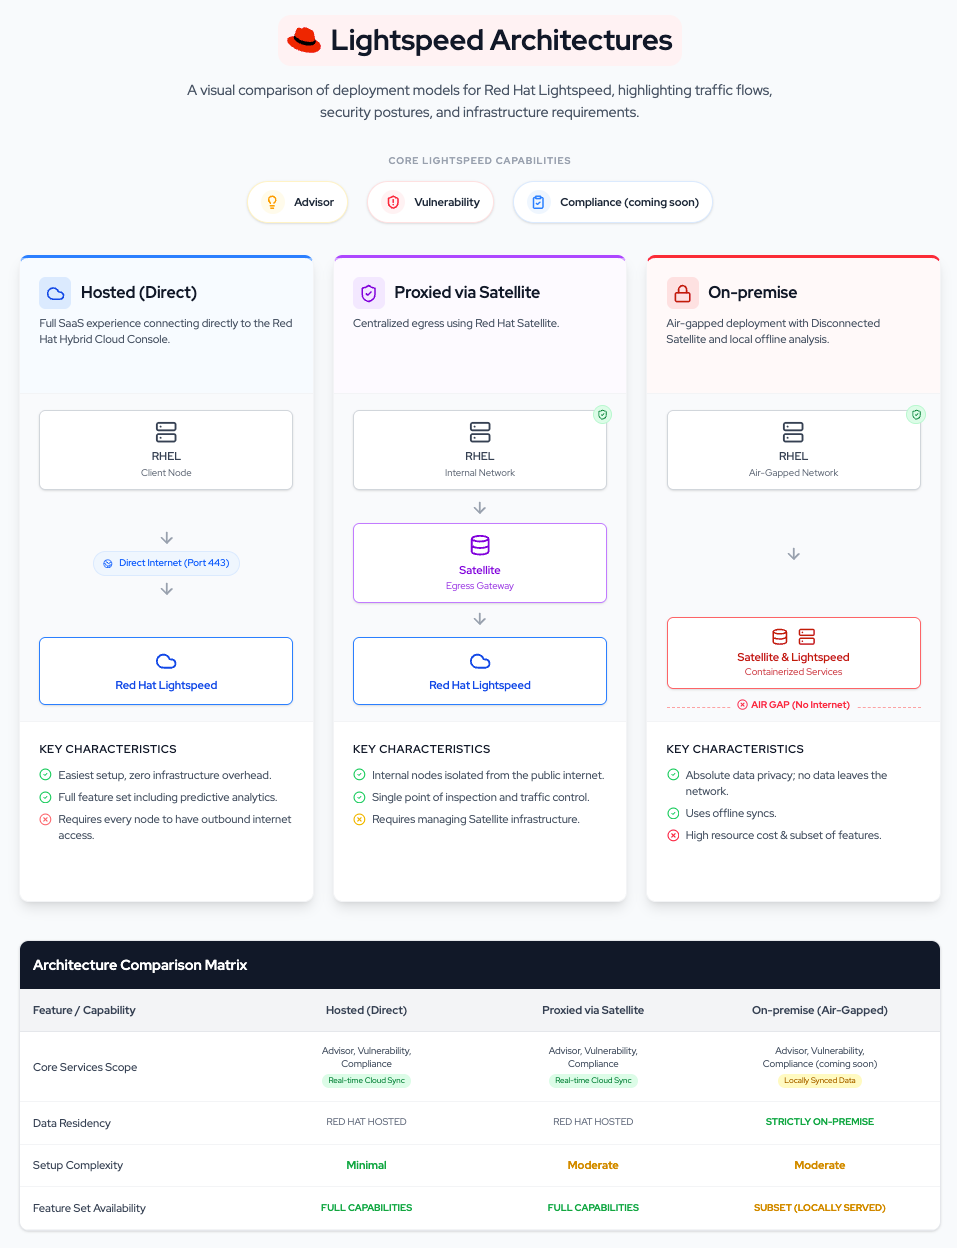The image size is (957, 1248).
Task: Click the Advisor lightbulb icon
Action: (x=272, y=202)
